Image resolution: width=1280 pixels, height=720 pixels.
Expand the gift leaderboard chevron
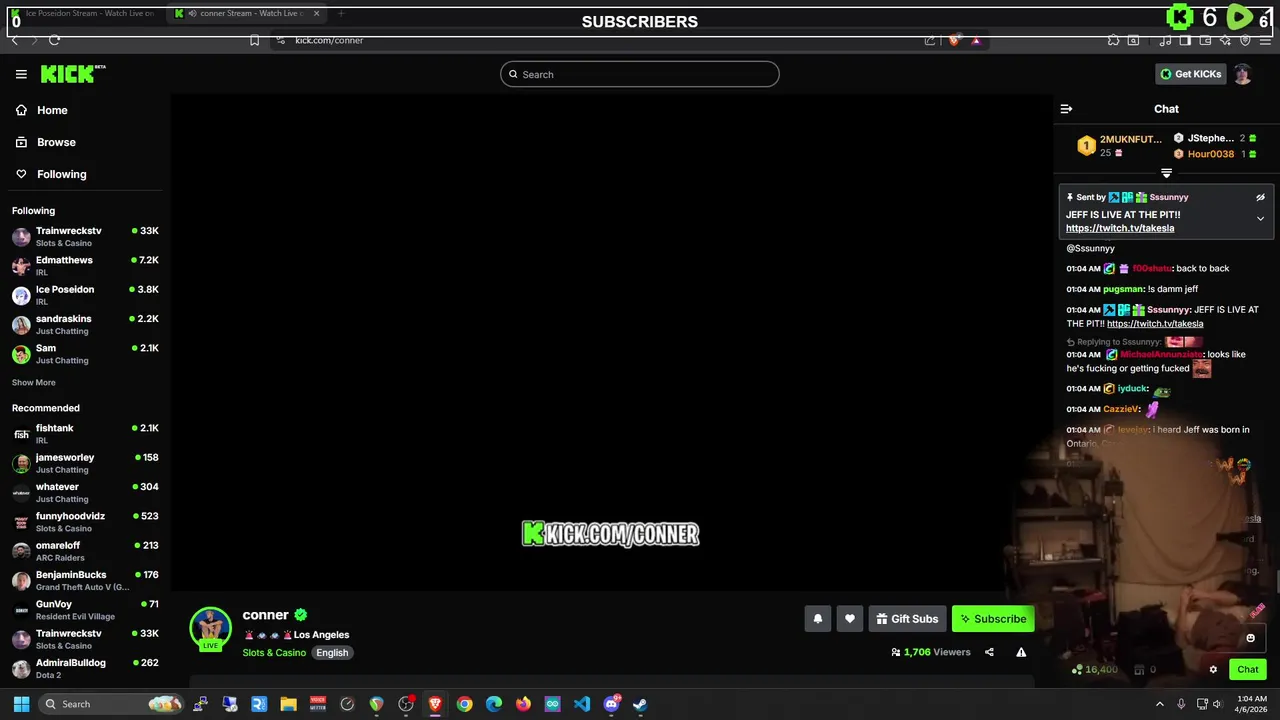point(1166,173)
